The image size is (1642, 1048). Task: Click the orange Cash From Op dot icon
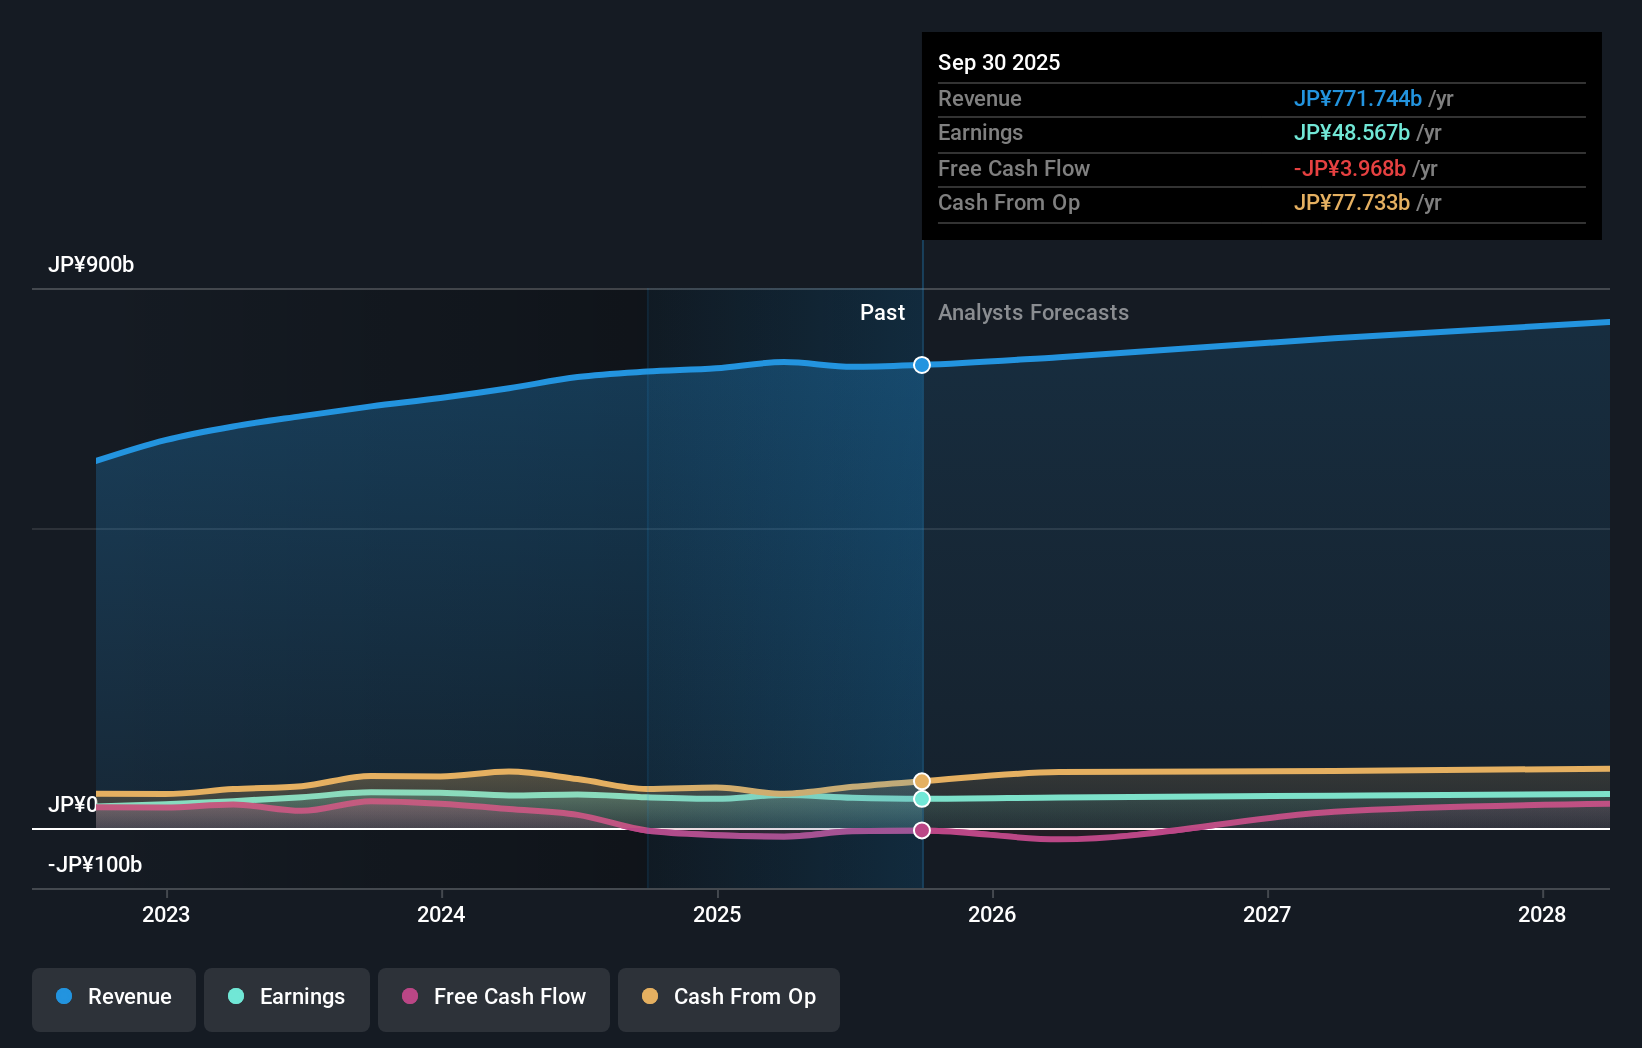point(650,997)
